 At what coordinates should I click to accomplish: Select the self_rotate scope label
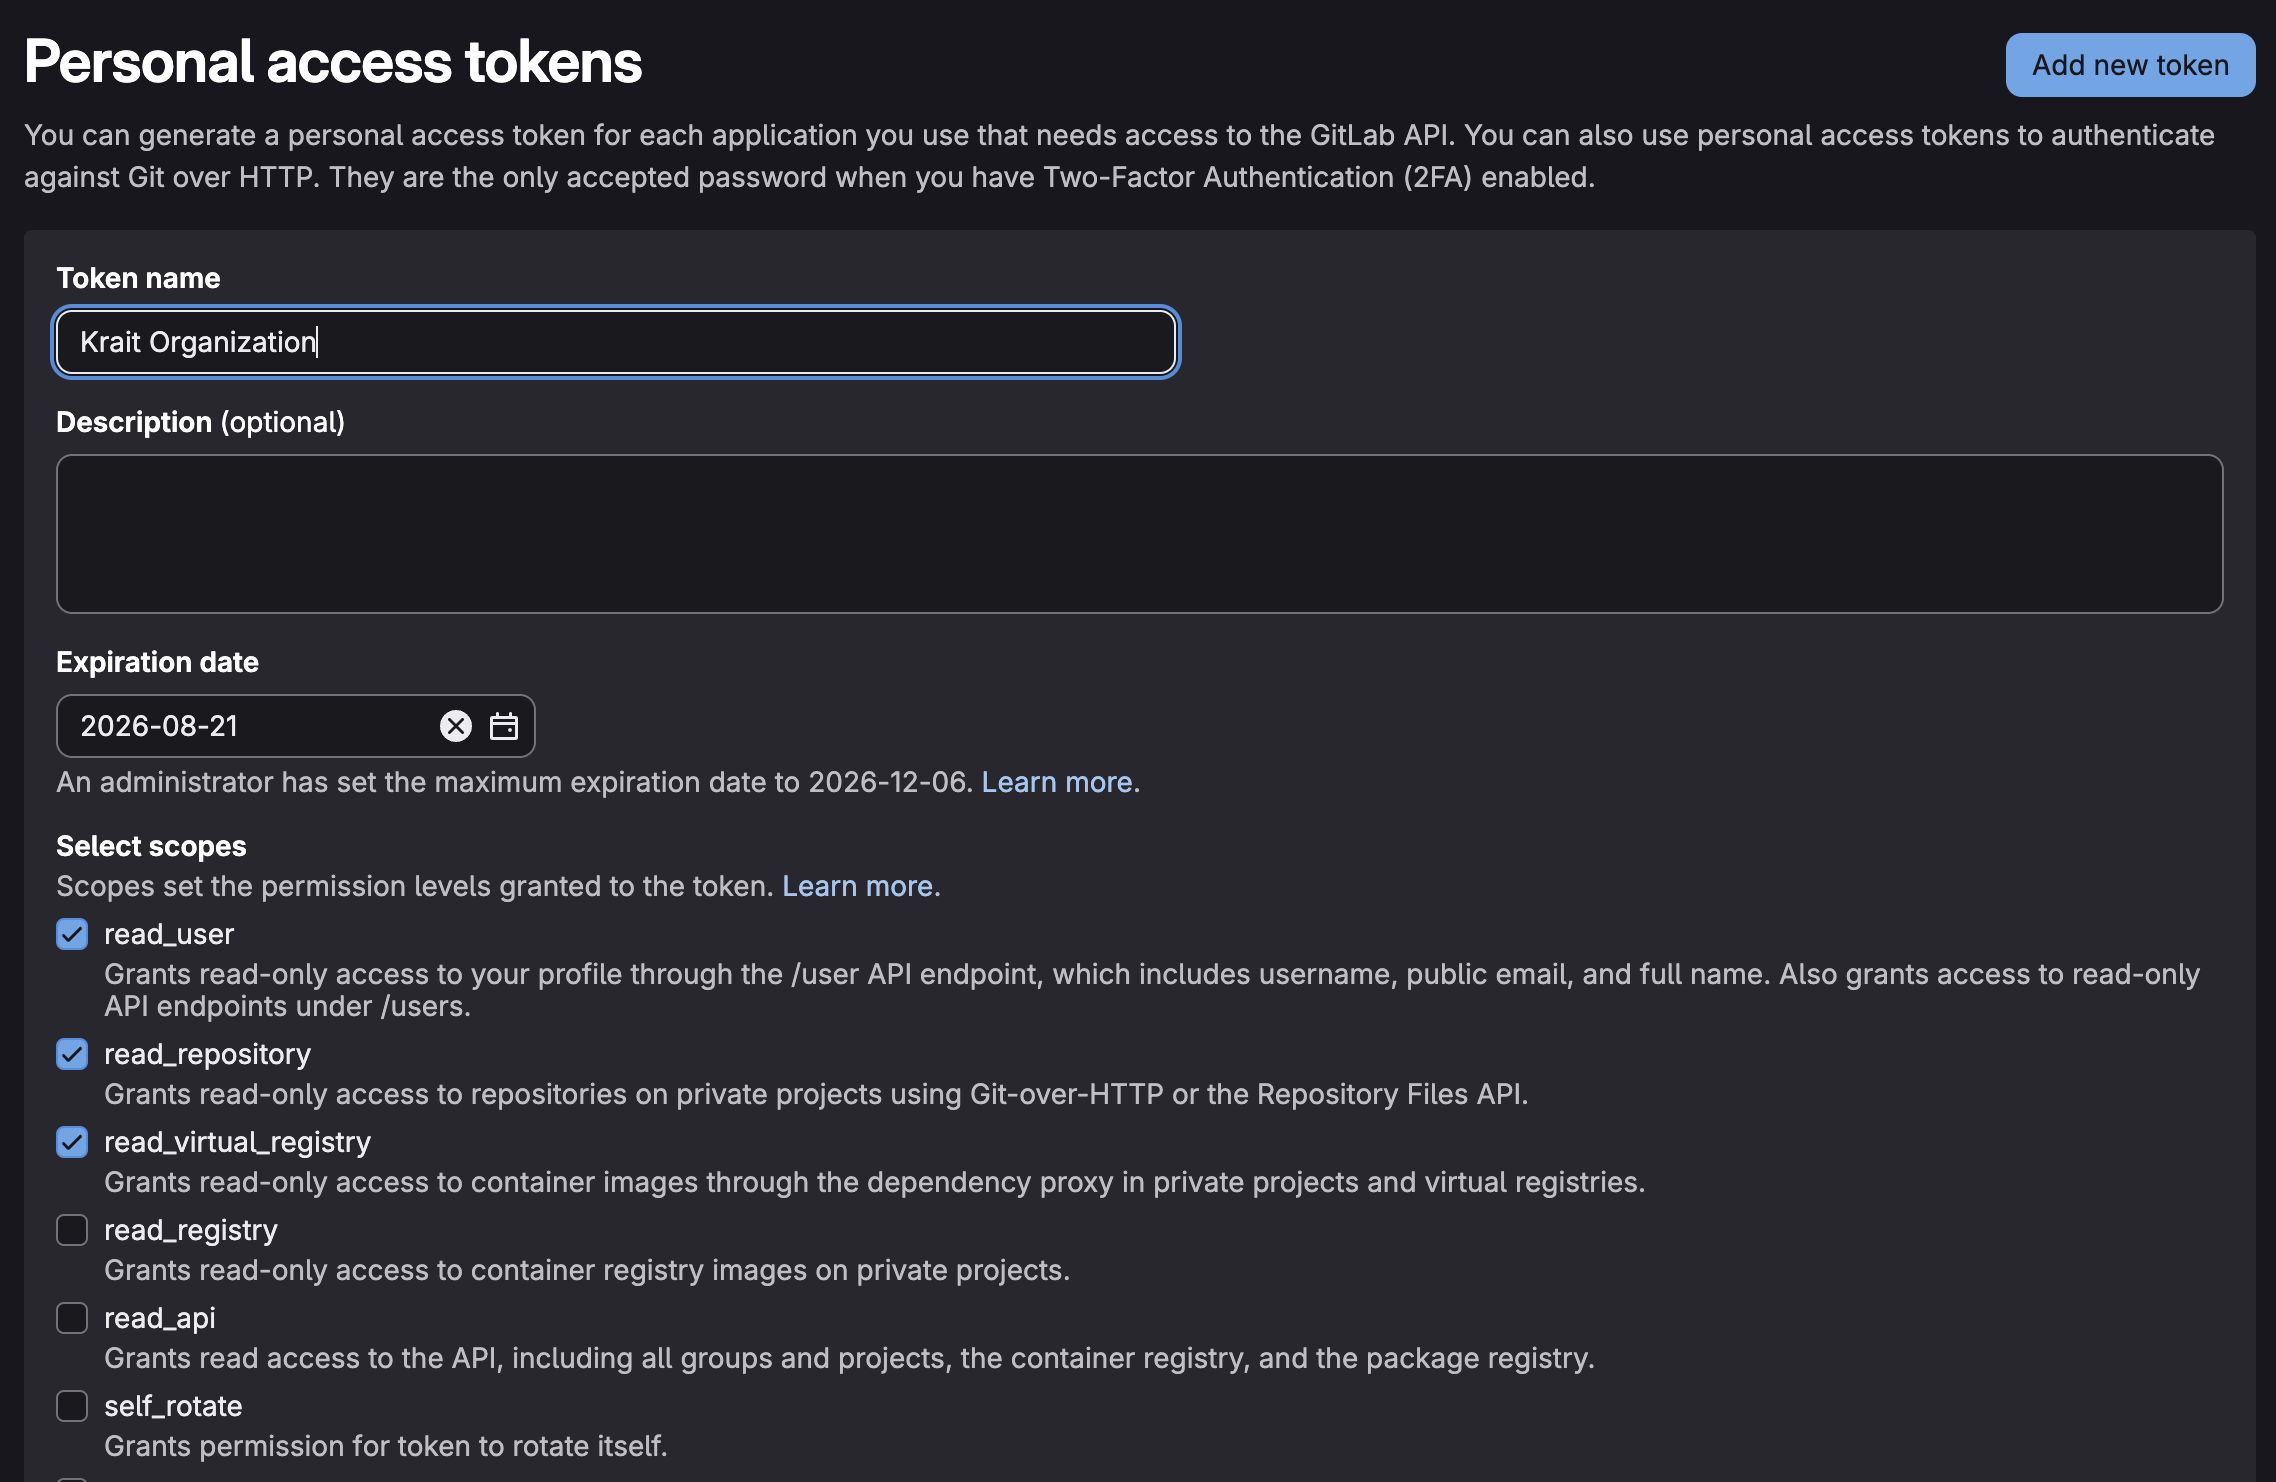coord(174,1406)
